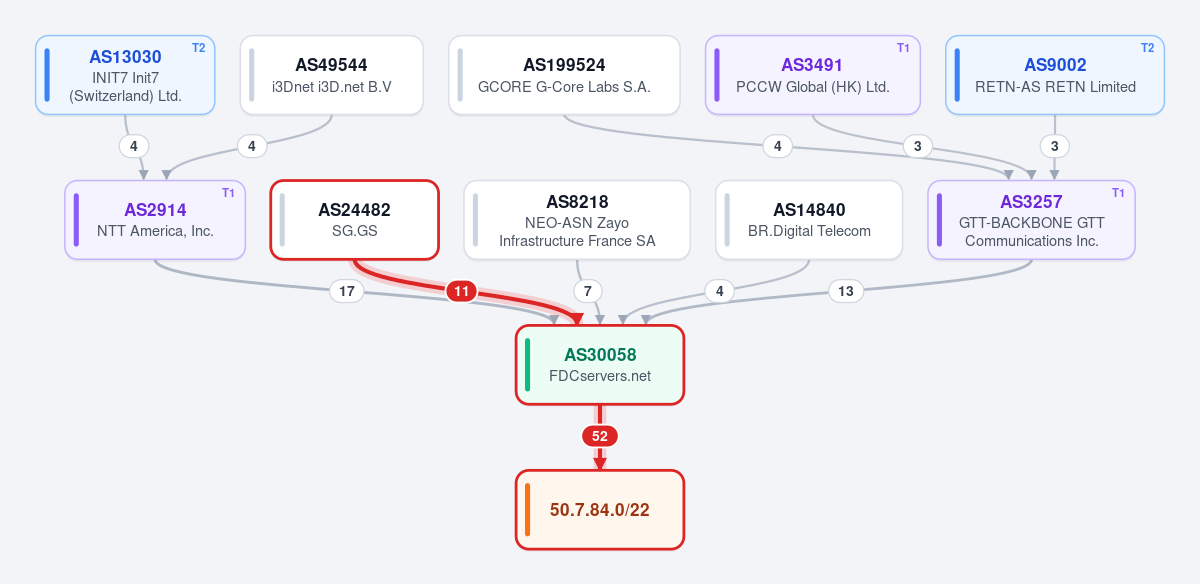Viewport: 1200px width, 584px height.
Task: Click the 13 edge label badge
Action: click(846, 292)
